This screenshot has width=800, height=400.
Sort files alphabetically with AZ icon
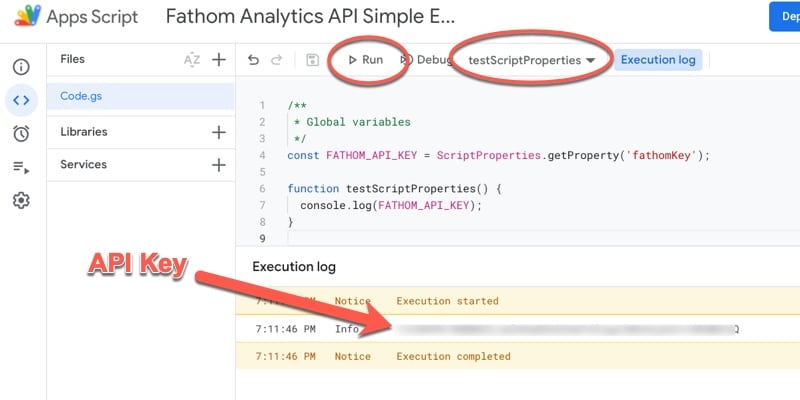(192, 60)
